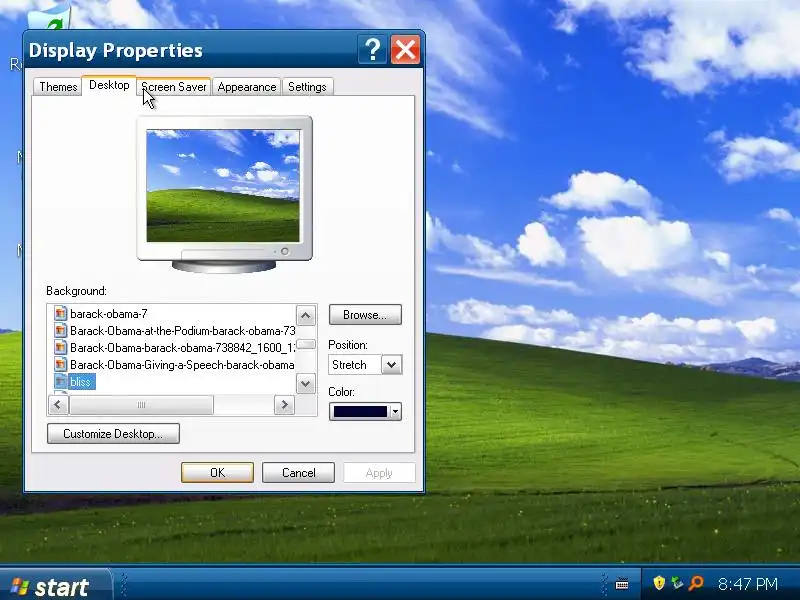Image resolution: width=800 pixels, height=600 pixels.
Task: Click Cancel to discard changes
Action: pos(298,472)
